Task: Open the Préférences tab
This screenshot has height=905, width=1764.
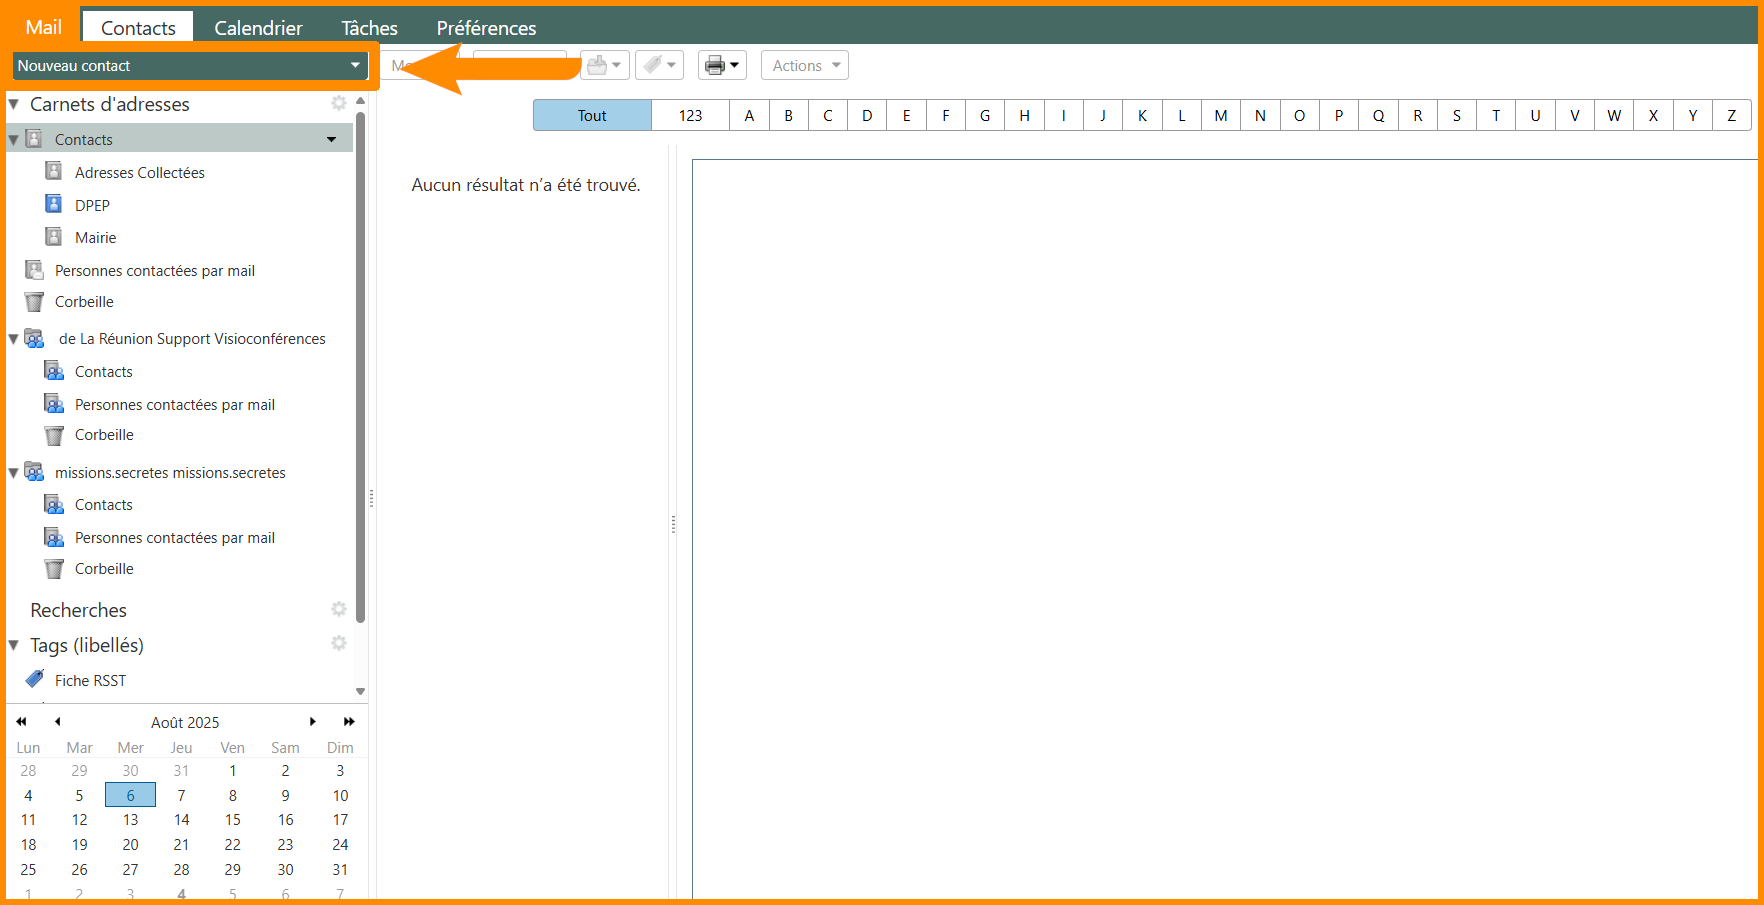Action: point(486,28)
